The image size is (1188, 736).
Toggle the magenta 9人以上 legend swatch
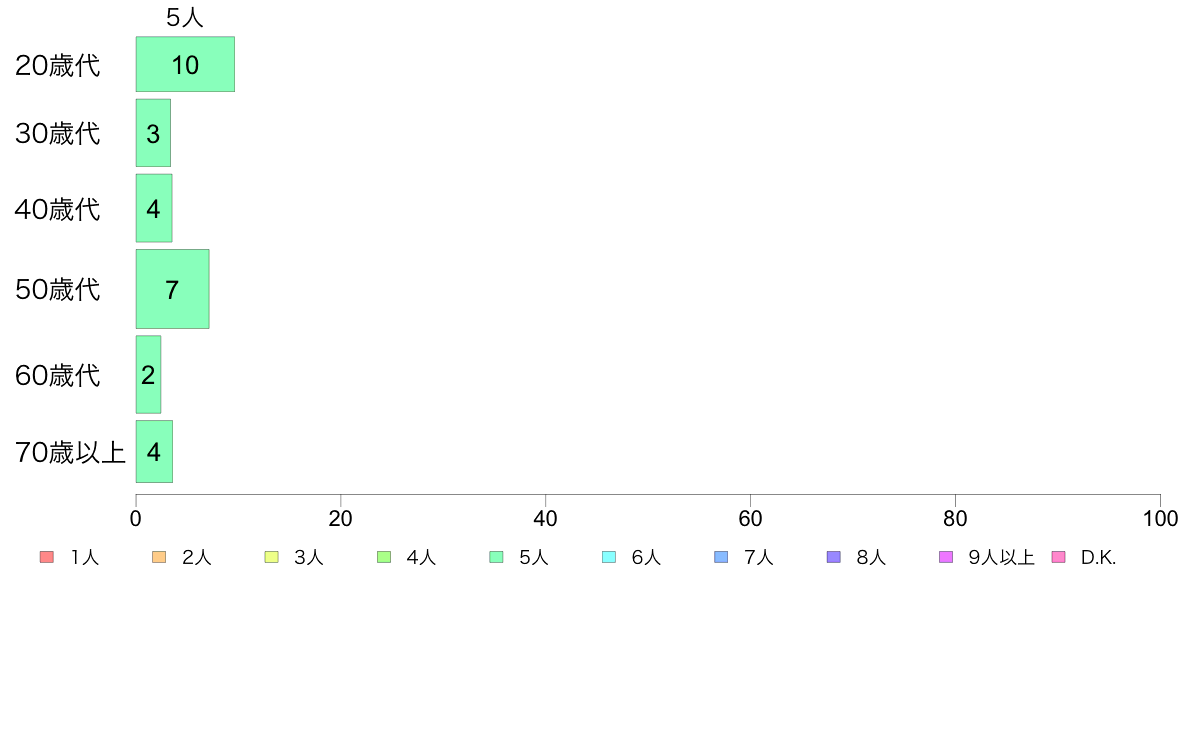pyautogui.click(x=946, y=557)
